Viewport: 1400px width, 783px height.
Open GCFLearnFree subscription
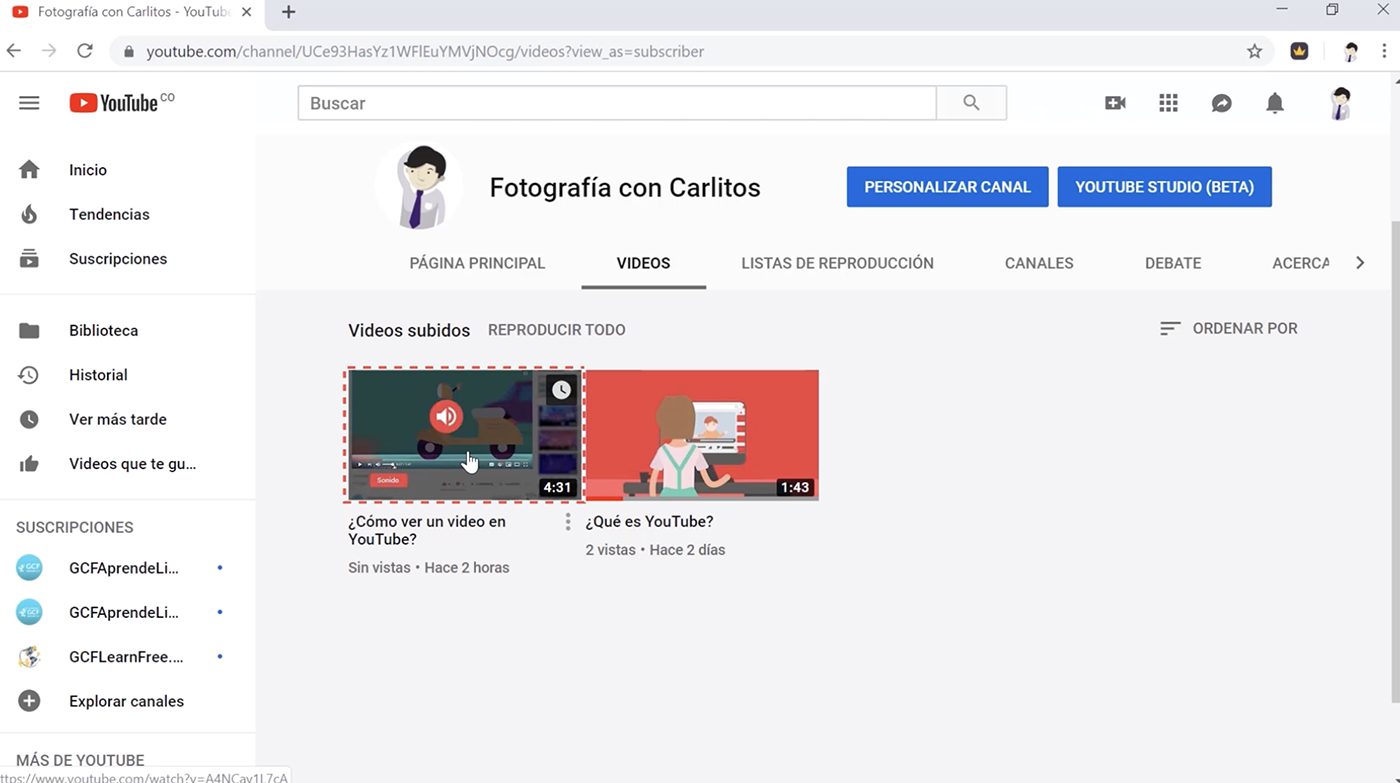click(x=128, y=657)
